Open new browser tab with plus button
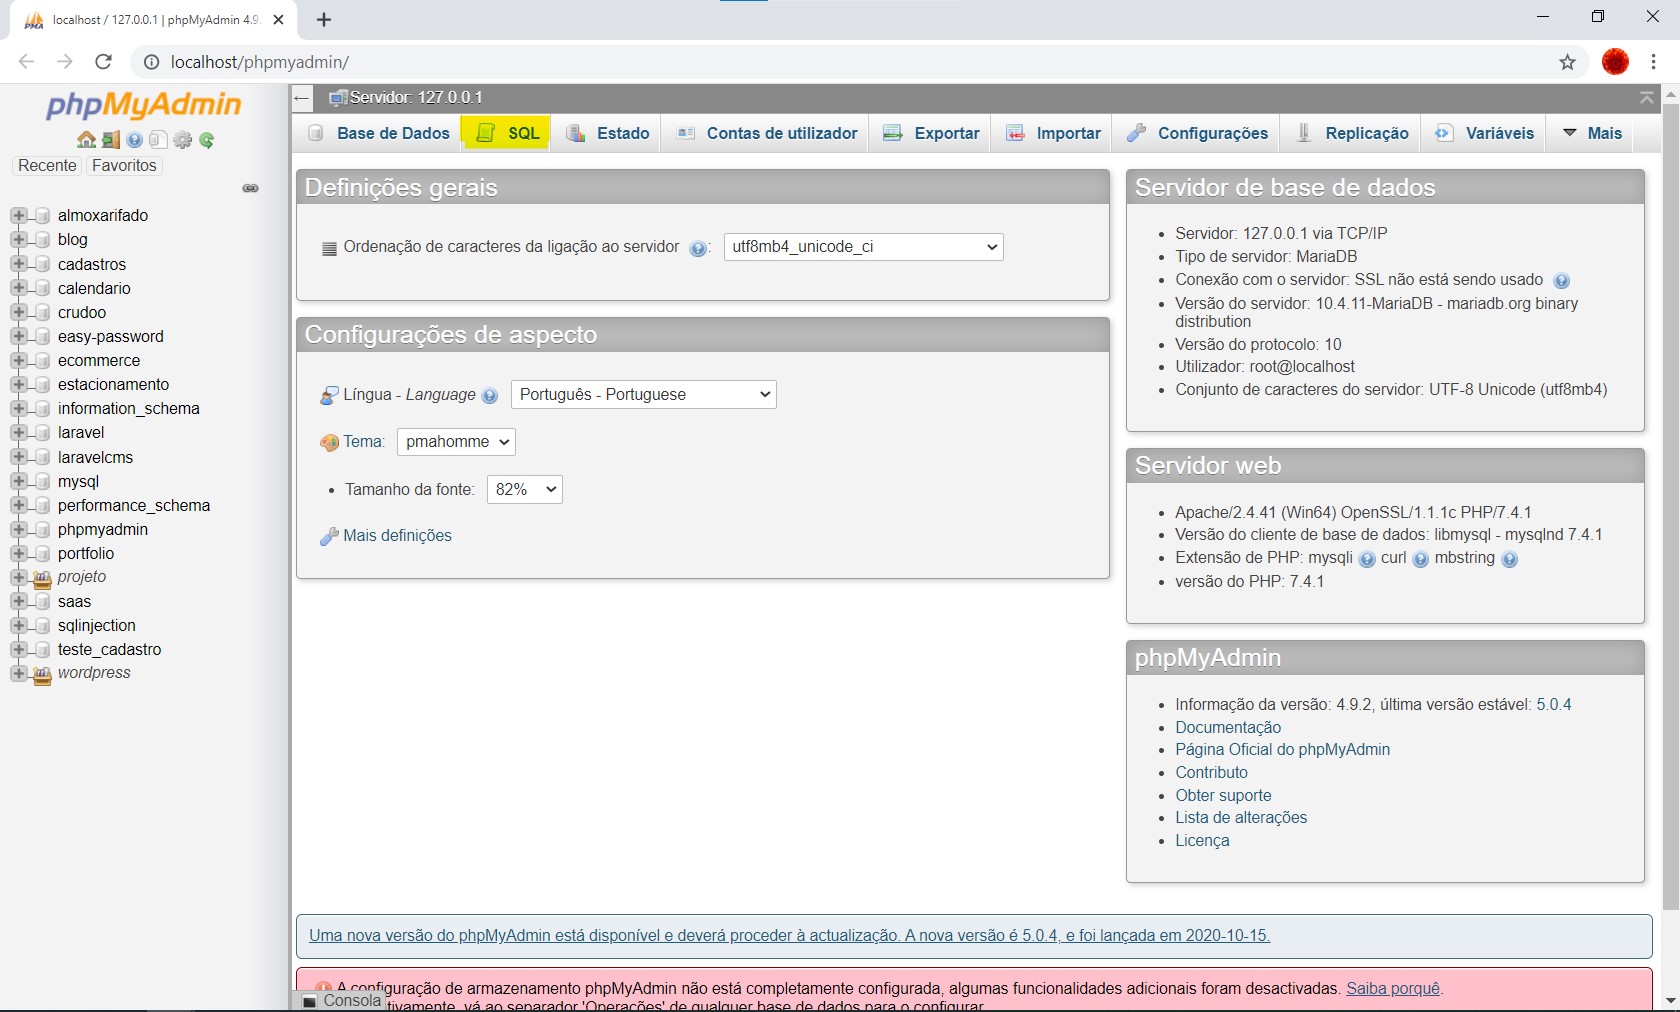 pos(324,19)
